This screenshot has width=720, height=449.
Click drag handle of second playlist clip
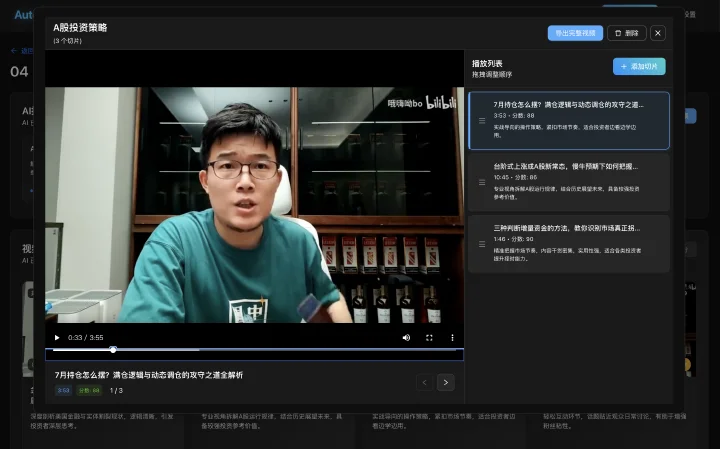point(482,182)
